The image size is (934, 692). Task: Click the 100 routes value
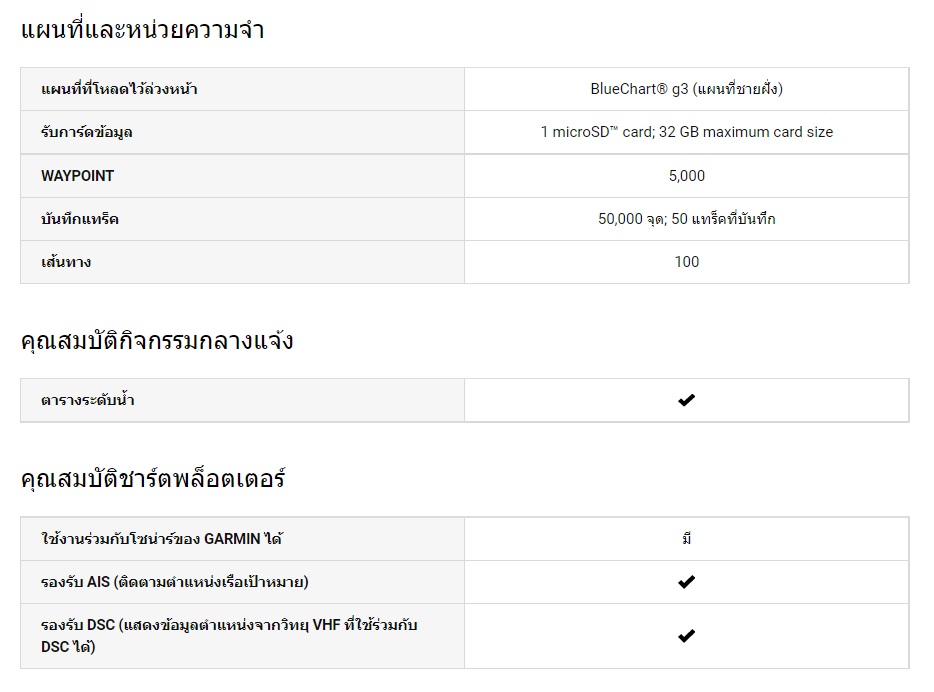(686, 262)
